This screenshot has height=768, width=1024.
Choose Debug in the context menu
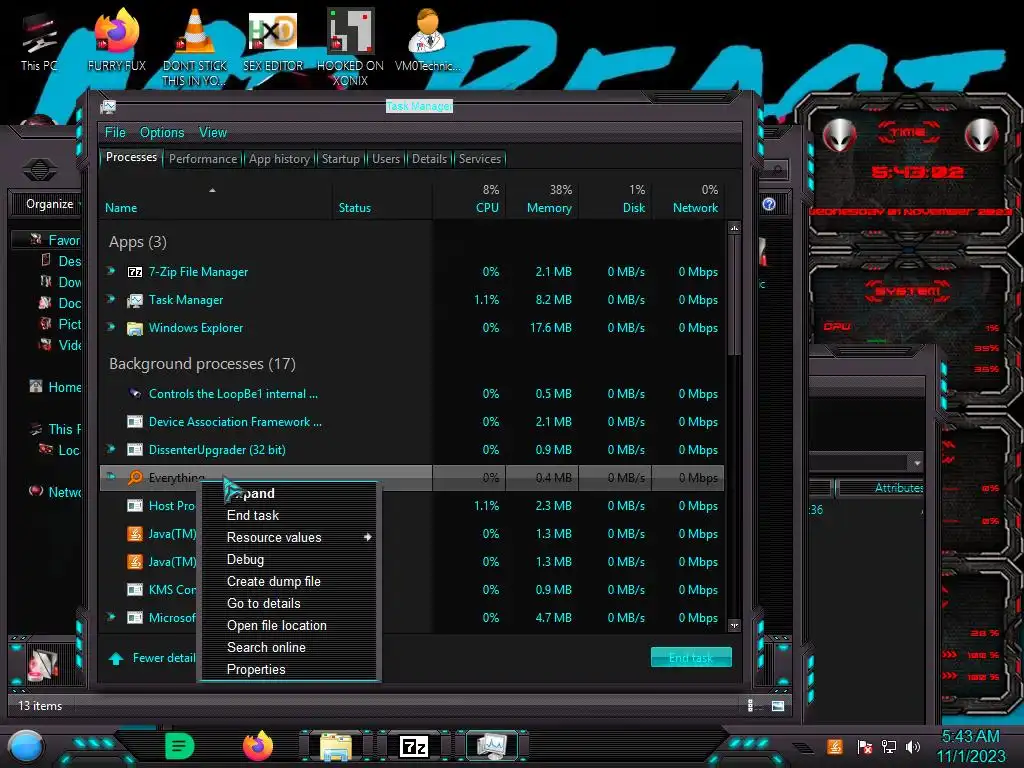(x=289, y=560)
